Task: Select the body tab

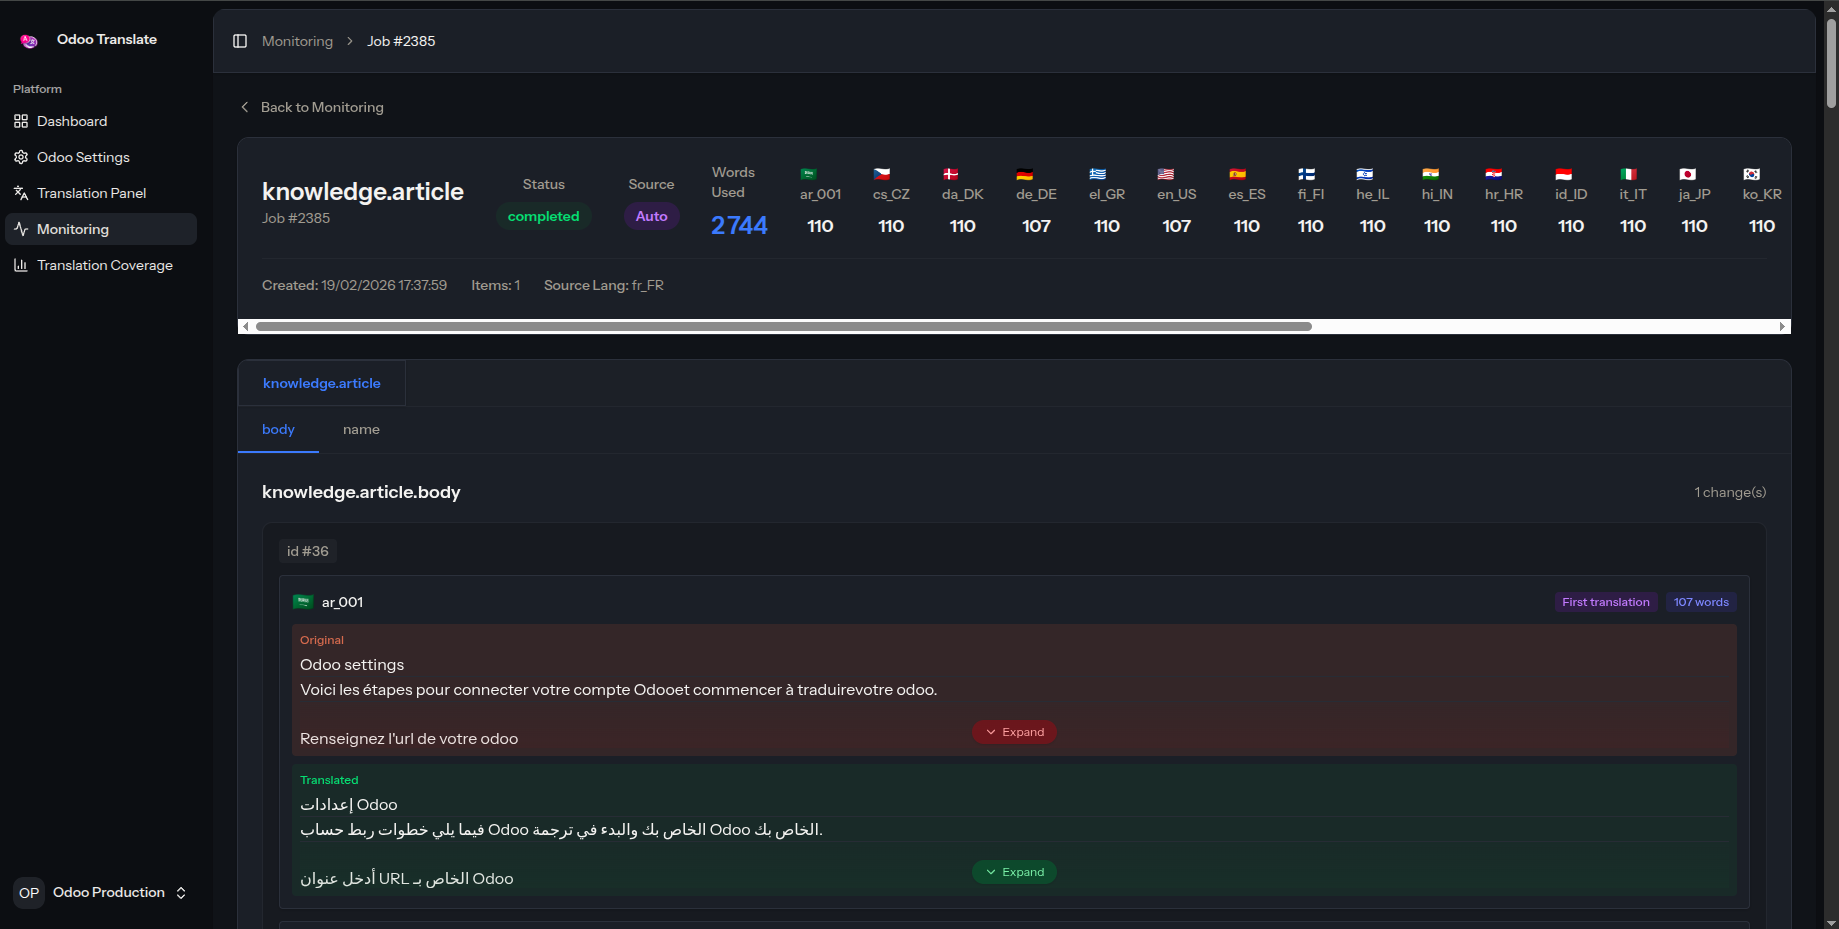Action: point(278,429)
